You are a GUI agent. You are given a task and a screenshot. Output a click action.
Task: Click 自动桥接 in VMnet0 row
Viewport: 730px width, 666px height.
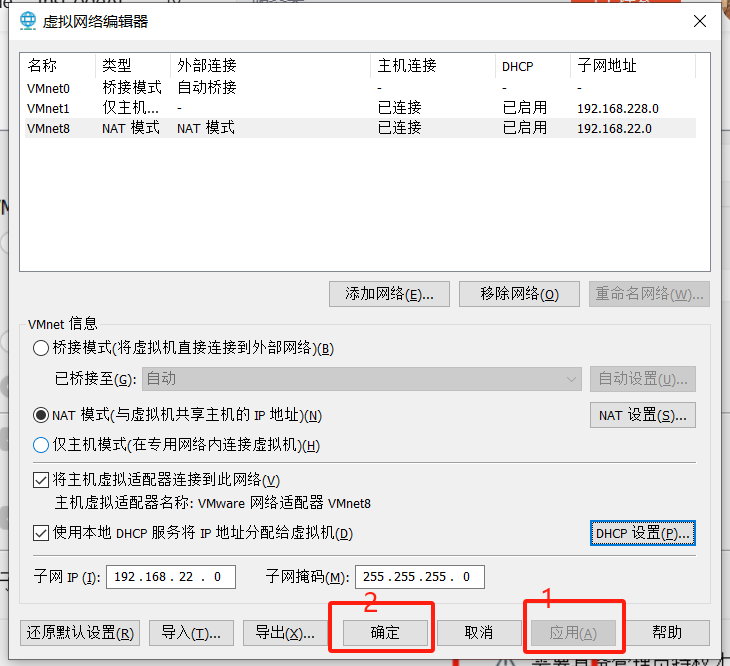pyautogui.click(x=207, y=87)
